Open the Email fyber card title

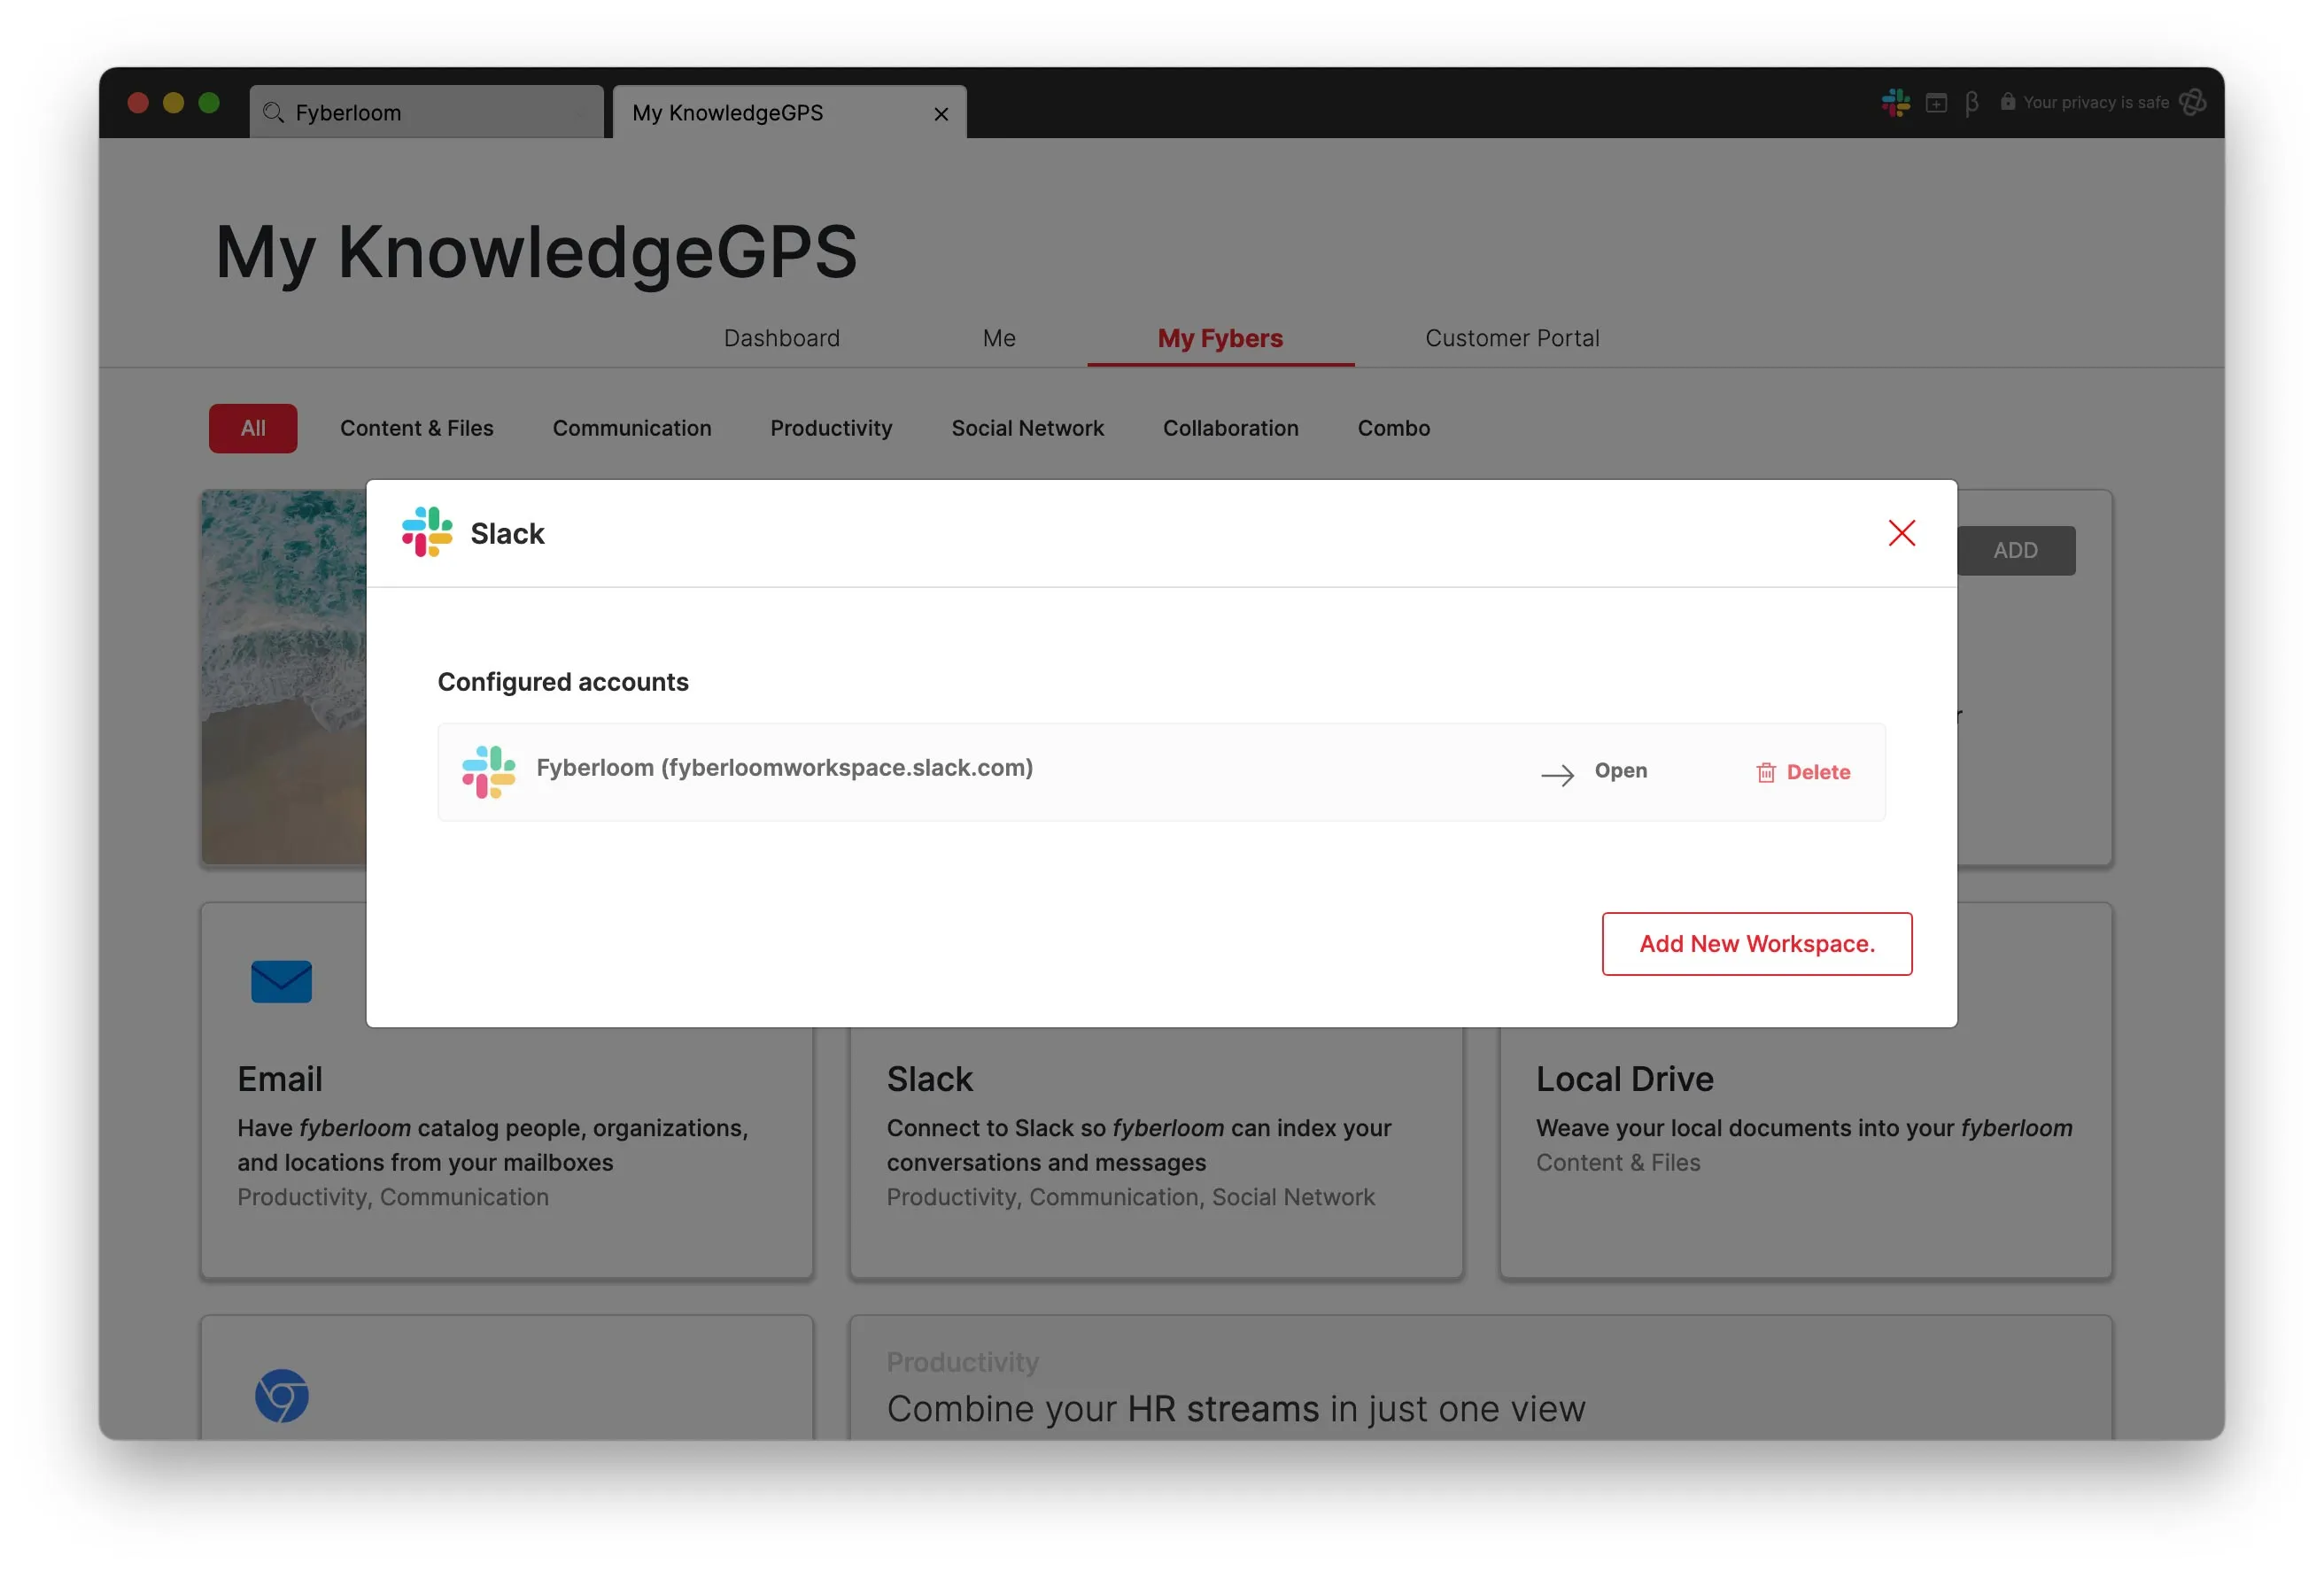click(279, 1079)
